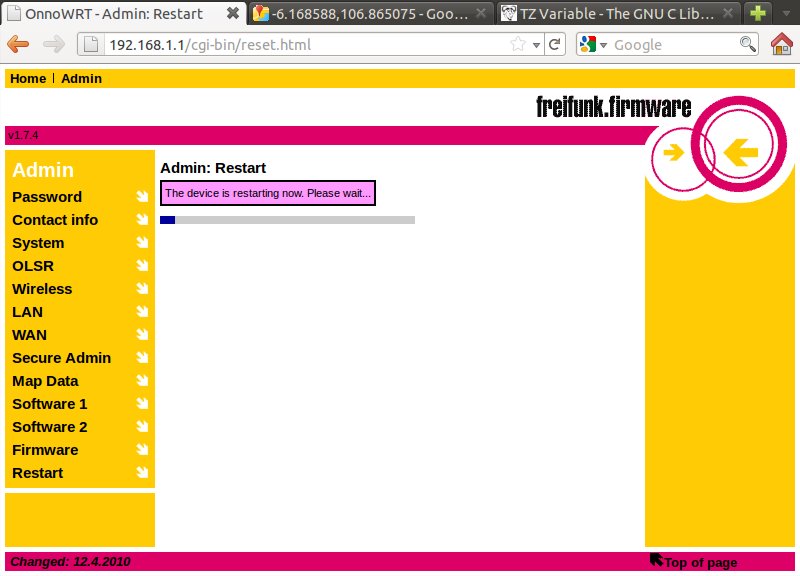Open a new tab with the plus icon
This screenshot has width=800, height=576.
[758, 14]
